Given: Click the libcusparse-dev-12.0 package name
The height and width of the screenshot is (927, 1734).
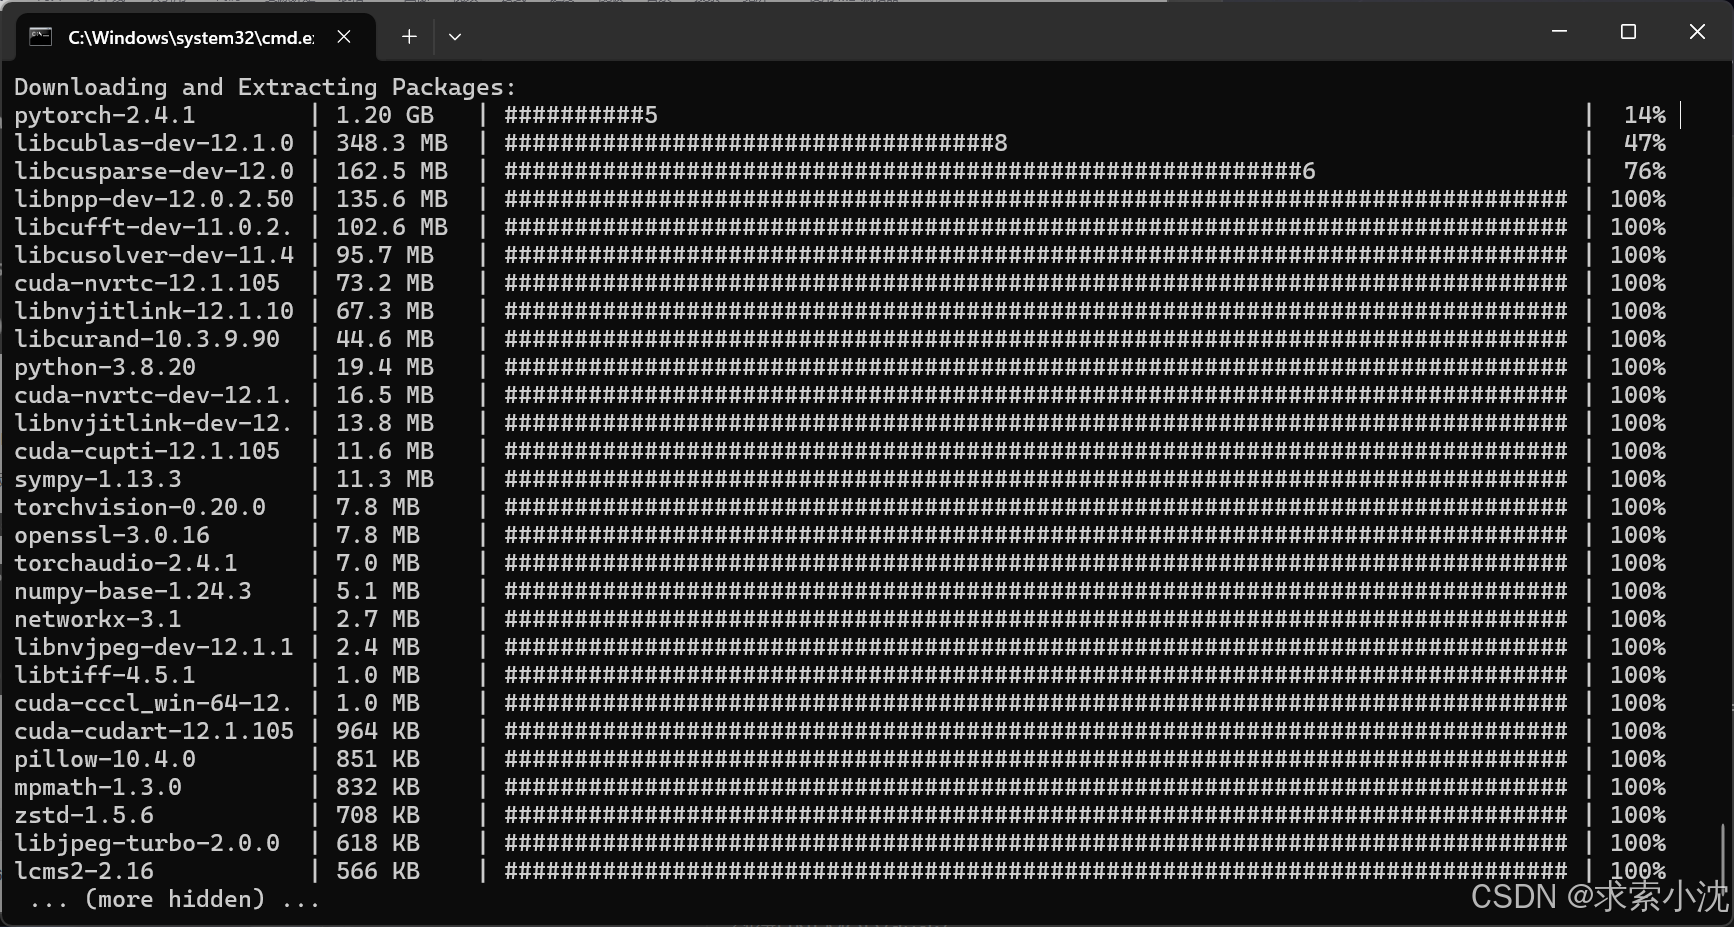Looking at the screenshot, I should tap(154, 171).
